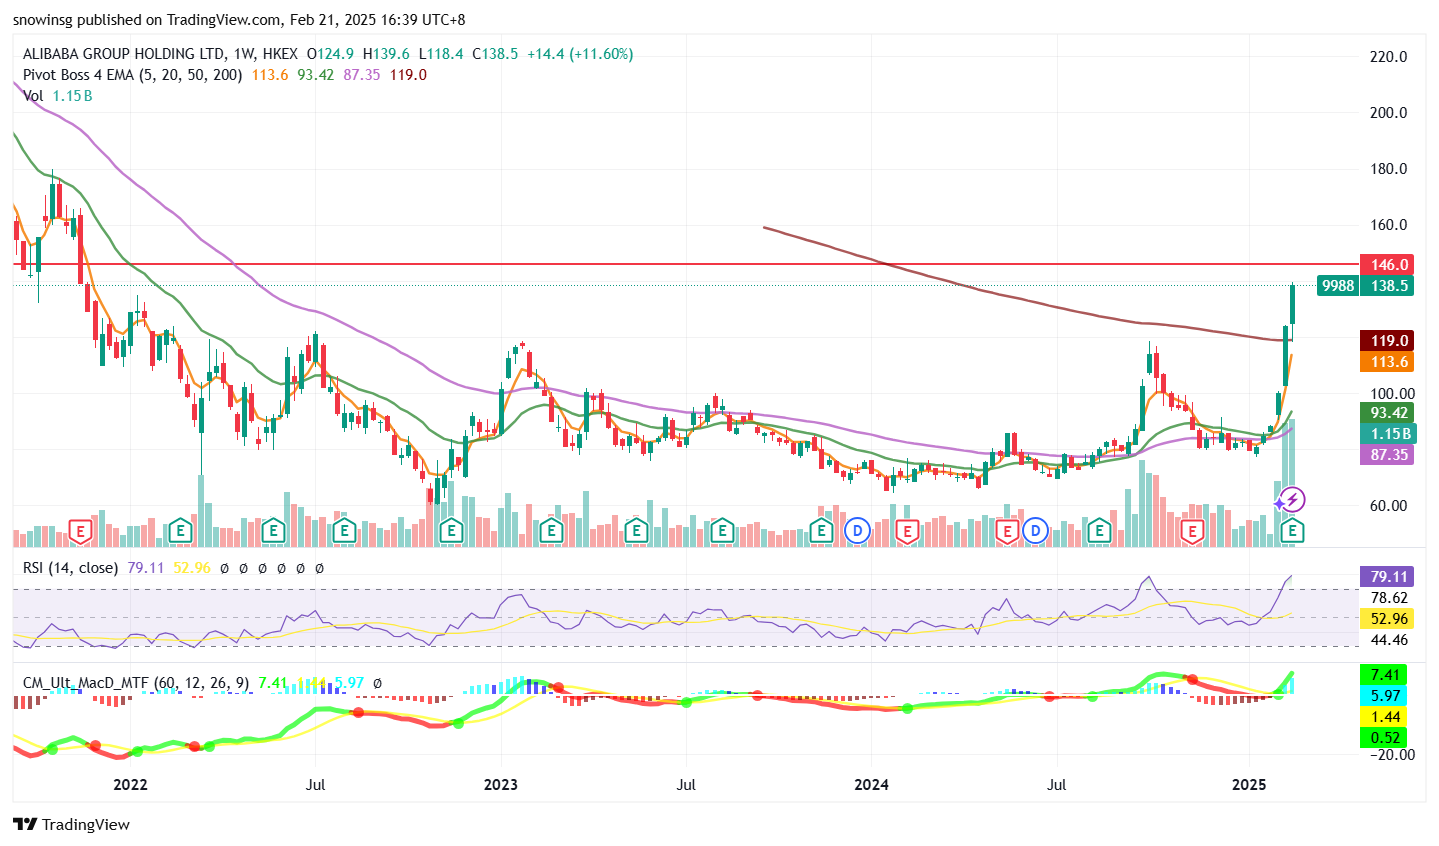Click the purple 87.35 EMA label
Viewport: 1439px width, 846px height.
(x=1388, y=455)
